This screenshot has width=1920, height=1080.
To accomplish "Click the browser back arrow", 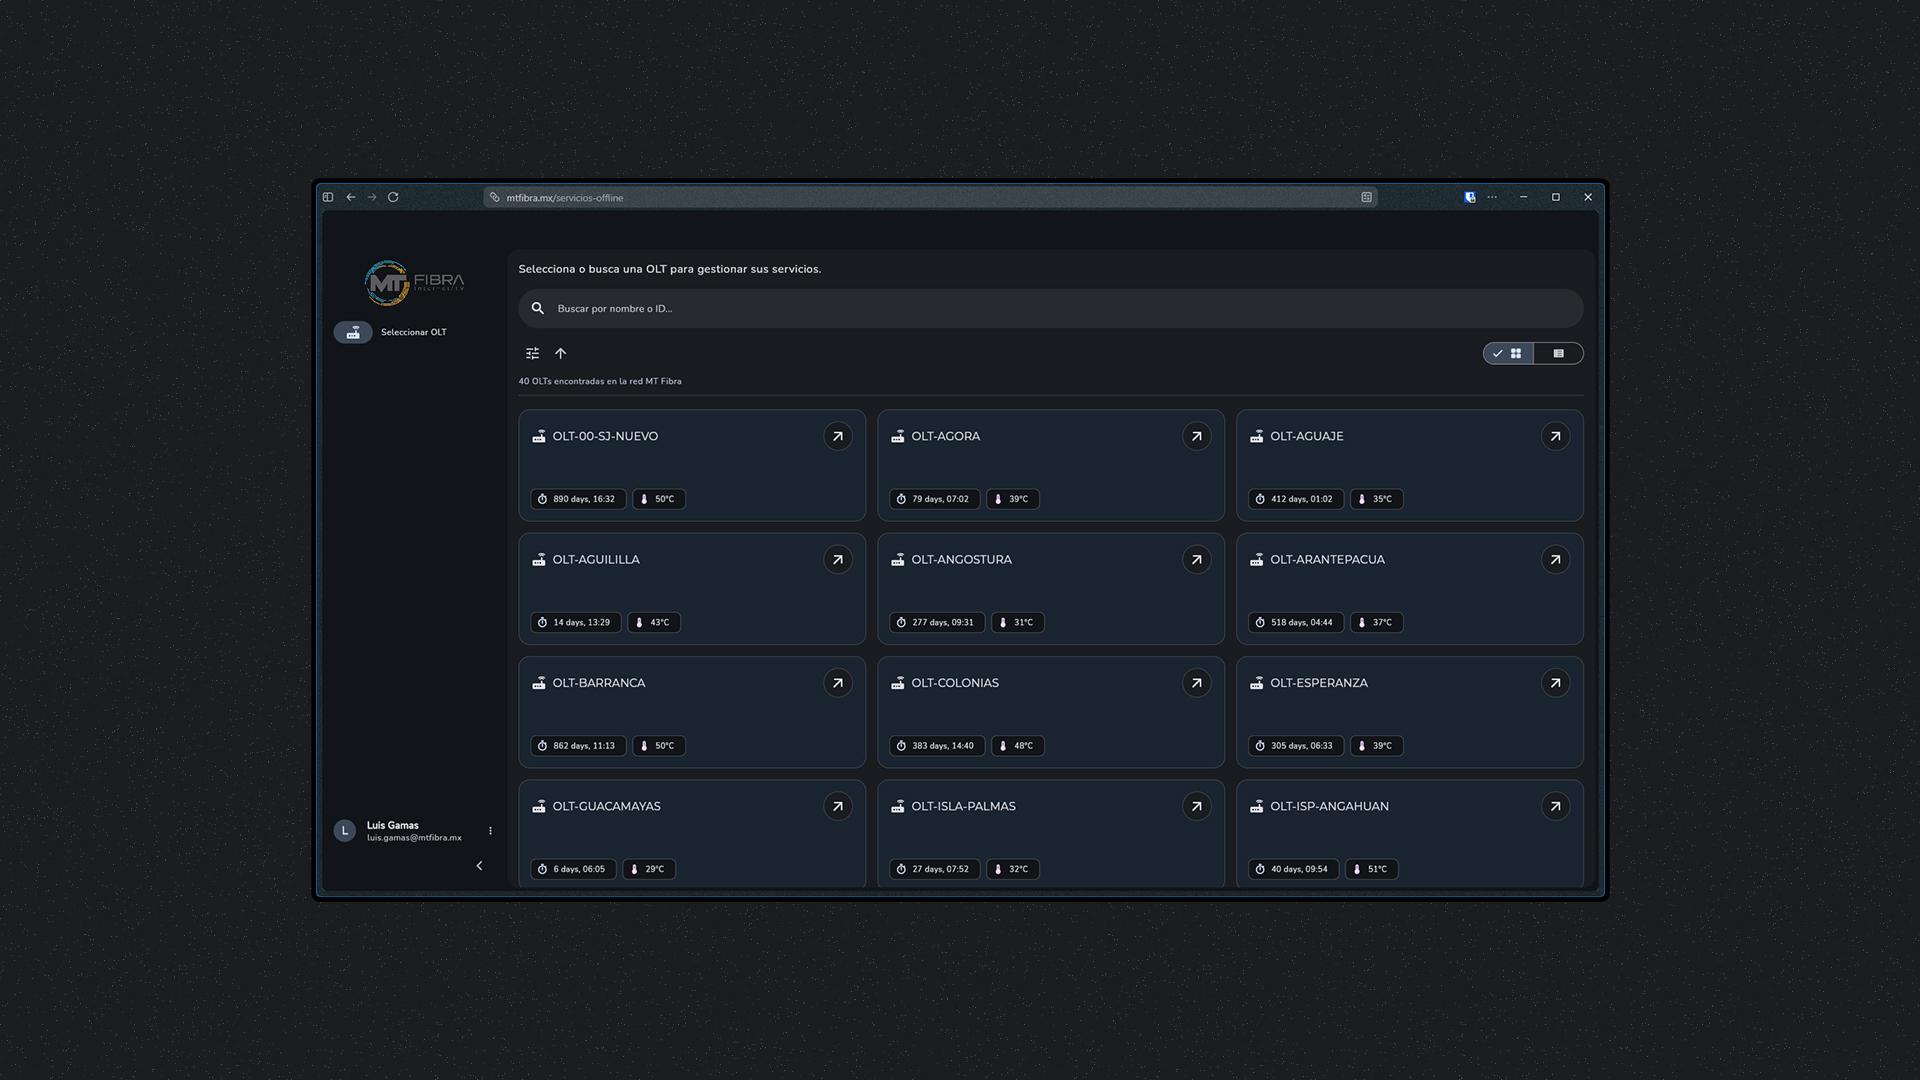I will pyautogui.click(x=351, y=197).
